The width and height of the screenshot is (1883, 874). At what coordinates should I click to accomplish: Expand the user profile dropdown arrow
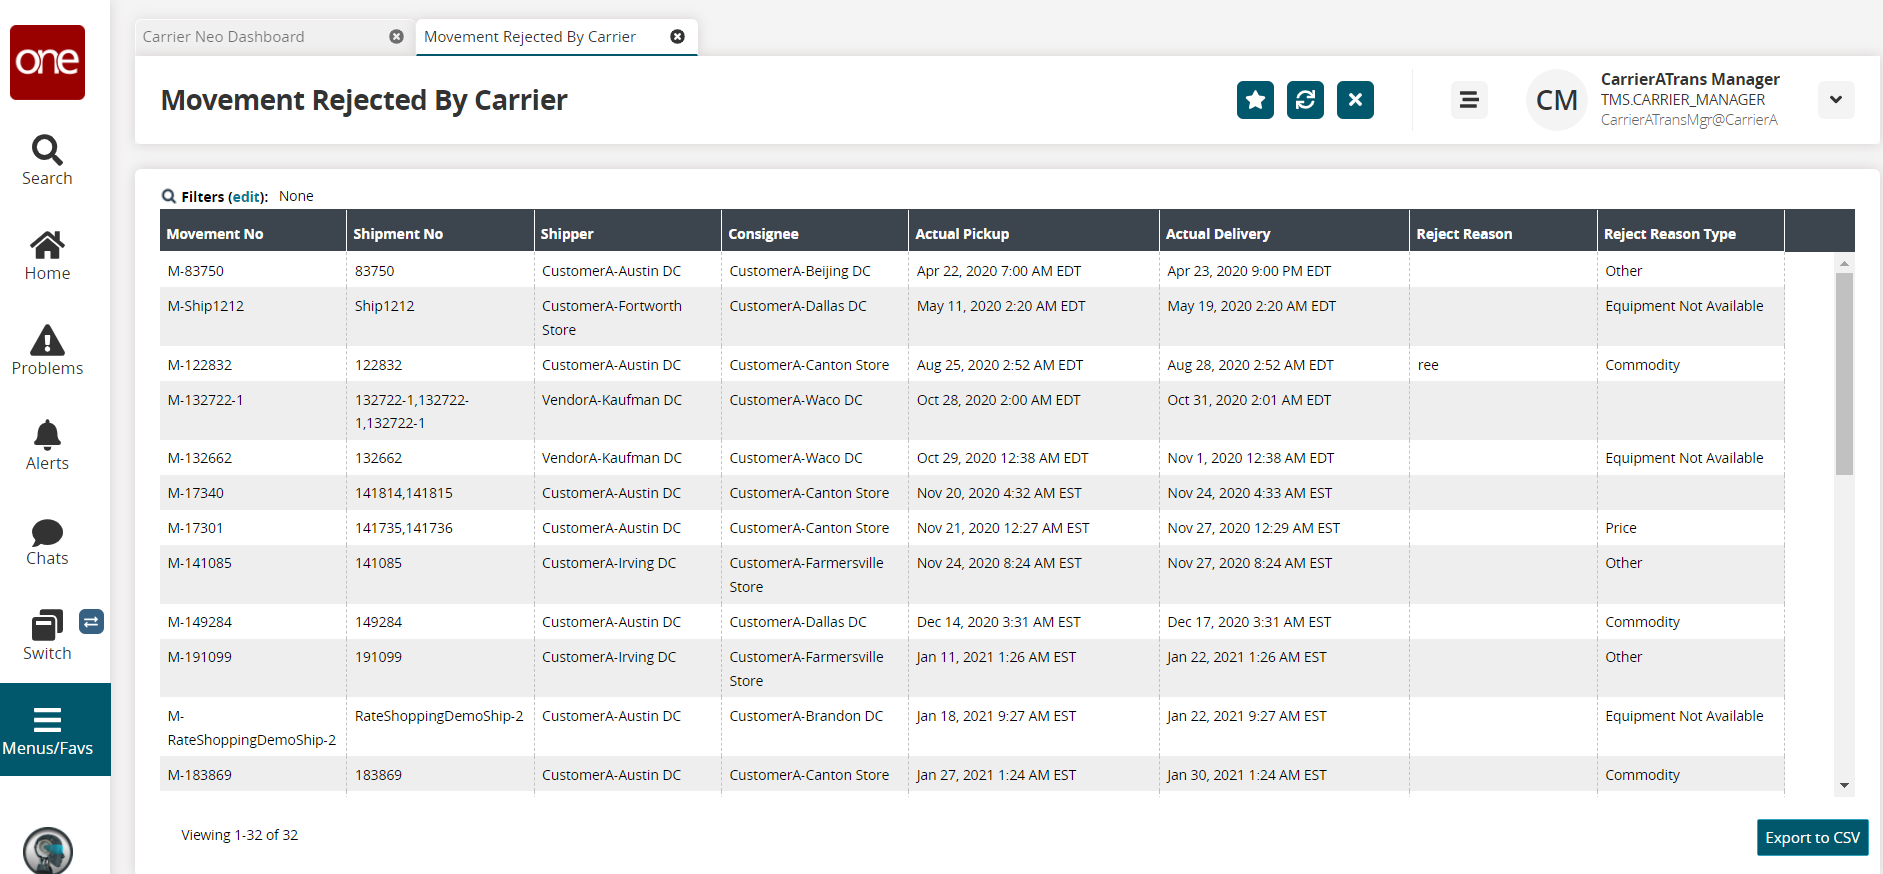(1836, 100)
